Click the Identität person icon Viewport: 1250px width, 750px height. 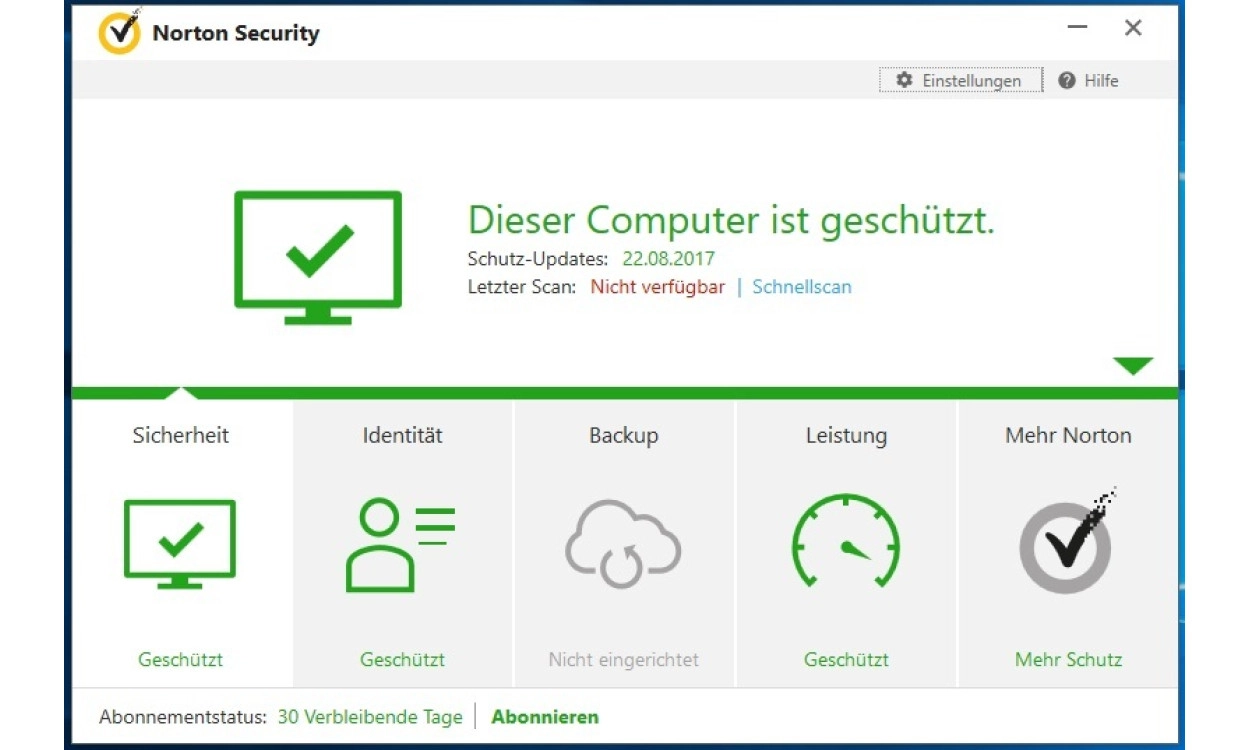click(400, 545)
